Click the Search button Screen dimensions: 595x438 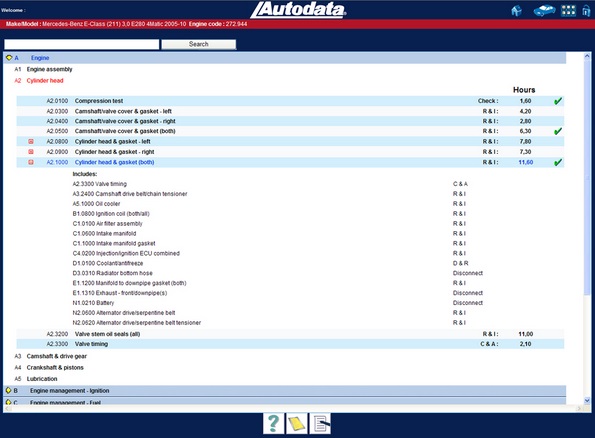click(198, 44)
